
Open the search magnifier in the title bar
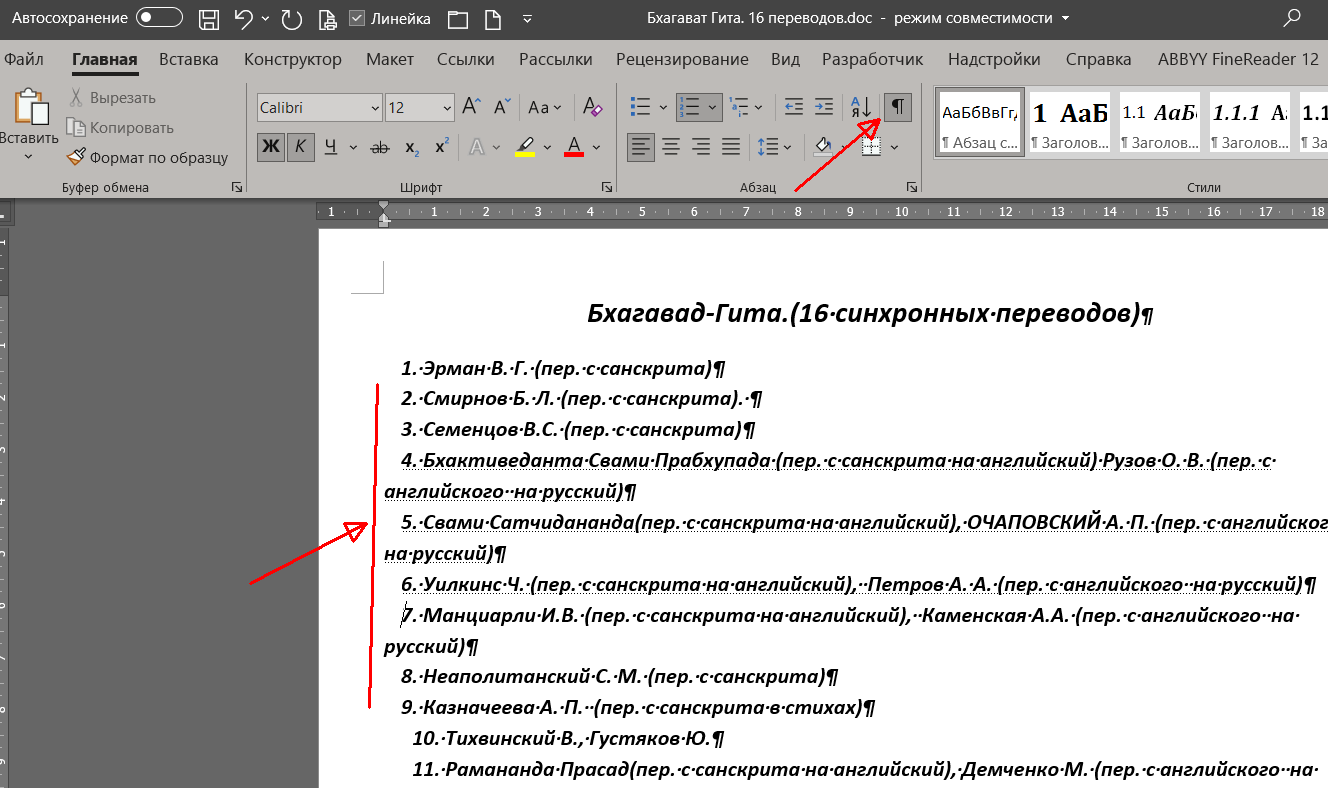coord(1294,17)
